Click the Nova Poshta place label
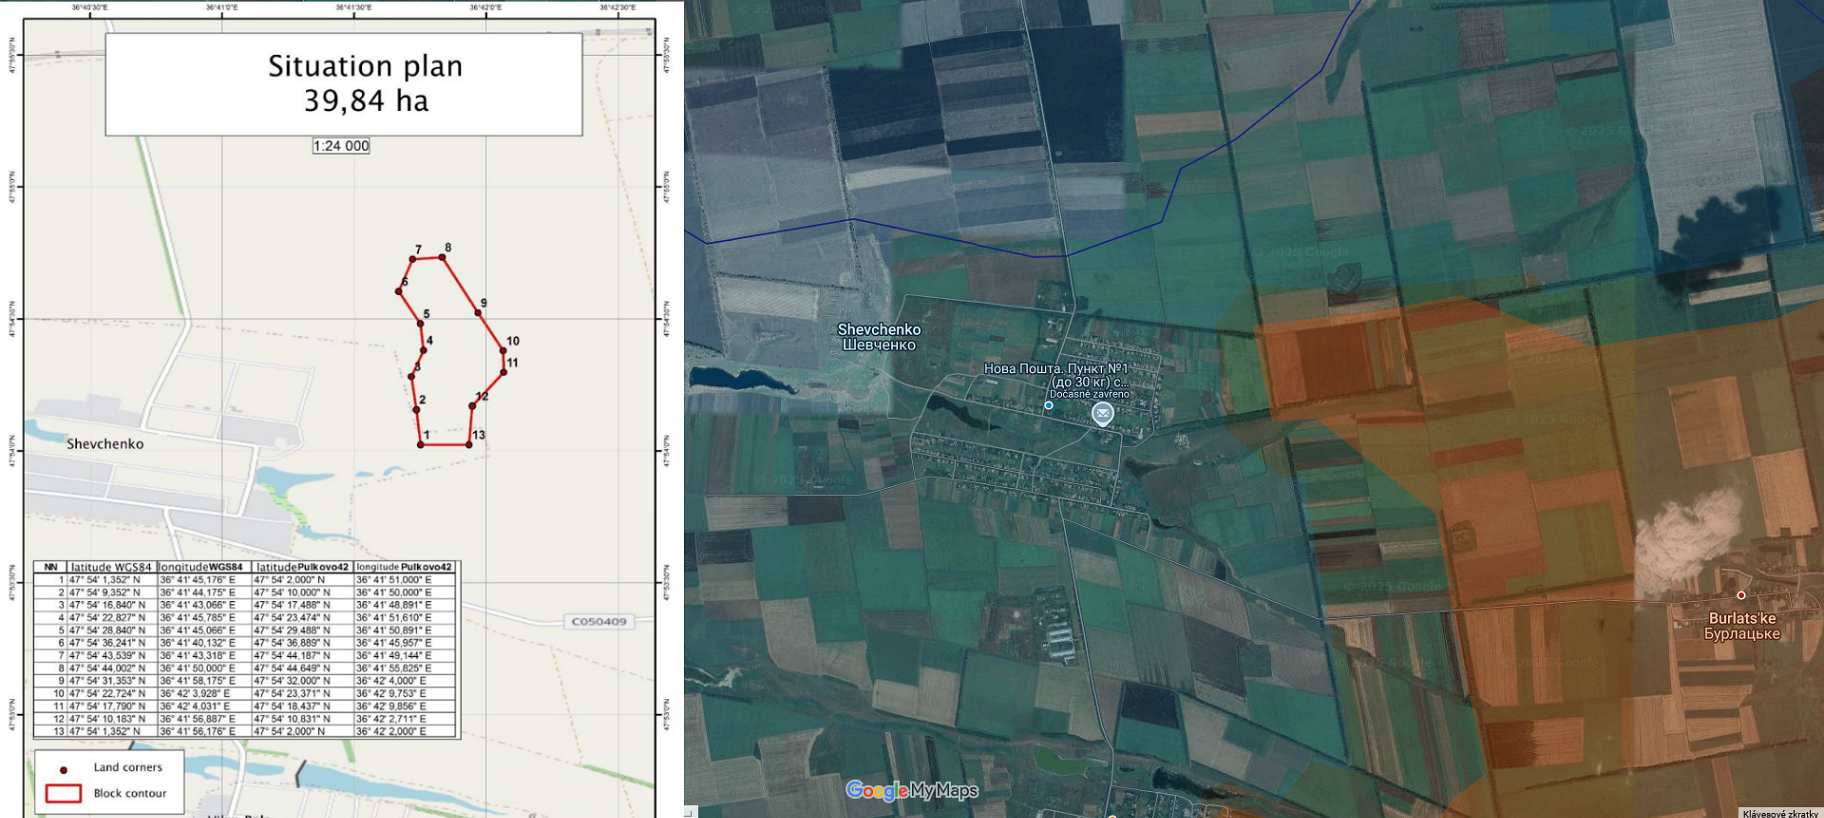This screenshot has height=818, width=1824. pos(1056,375)
